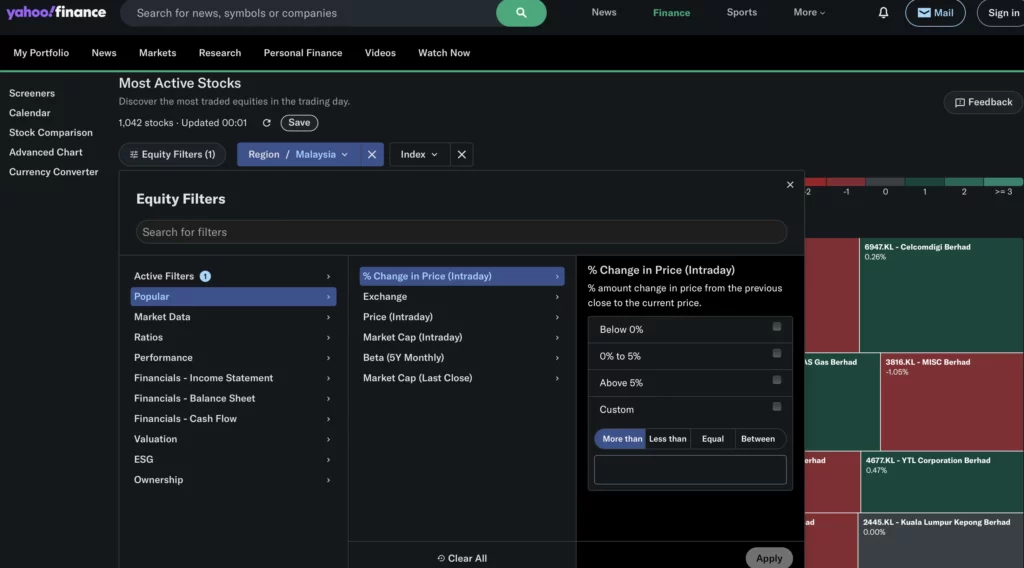Select the Between comparison

pyautogui.click(x=758, y=439)
